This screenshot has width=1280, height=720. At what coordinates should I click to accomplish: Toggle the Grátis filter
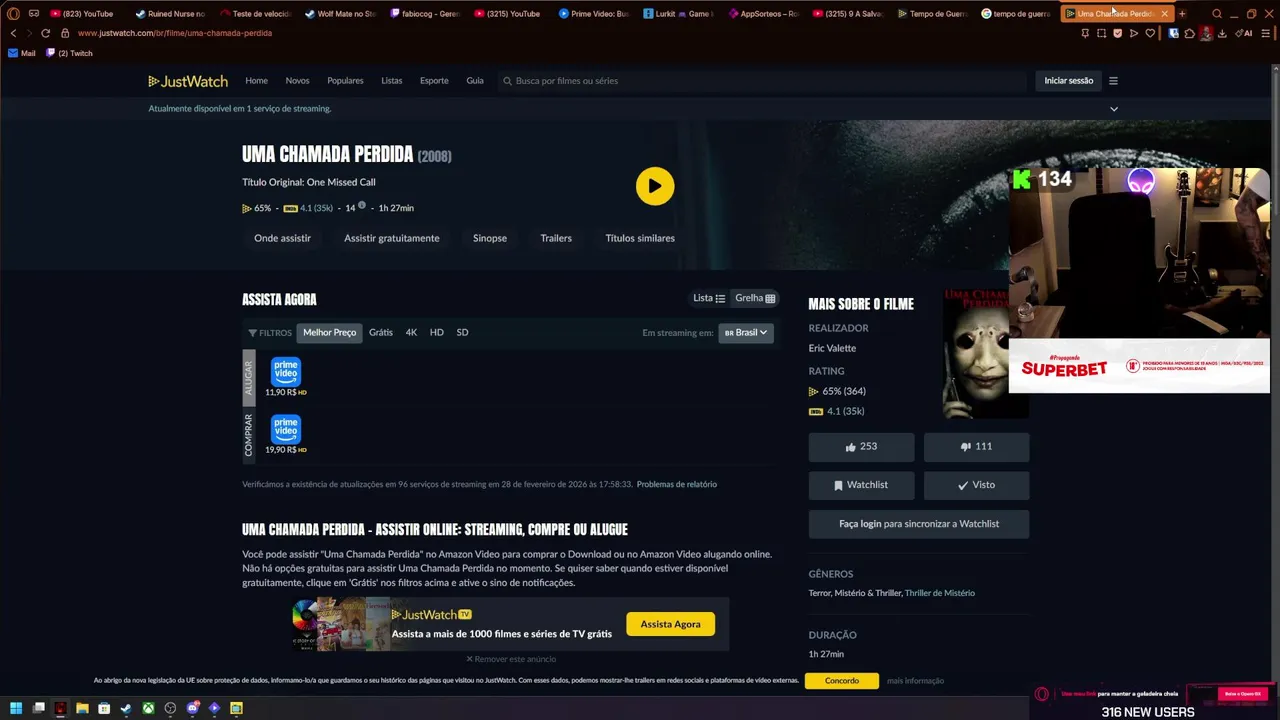click(x=381, y=333)
